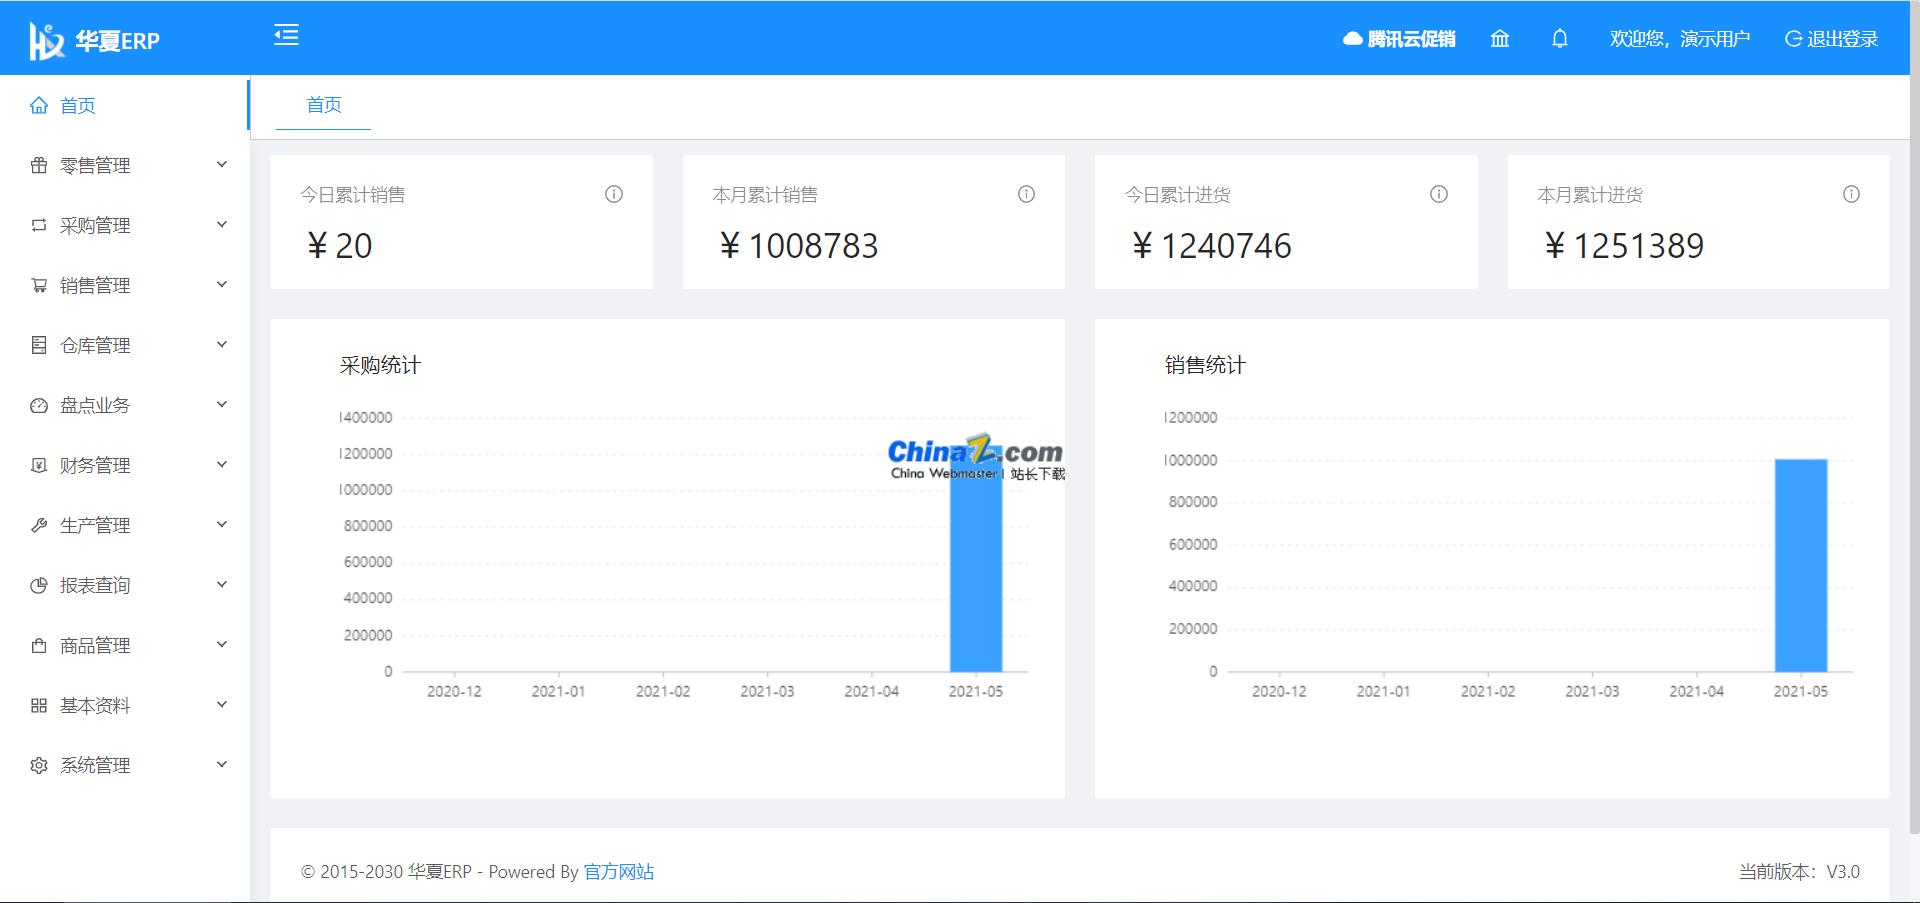
Task: Click the home icon next to 首页
Action: [x=39, y=105]
